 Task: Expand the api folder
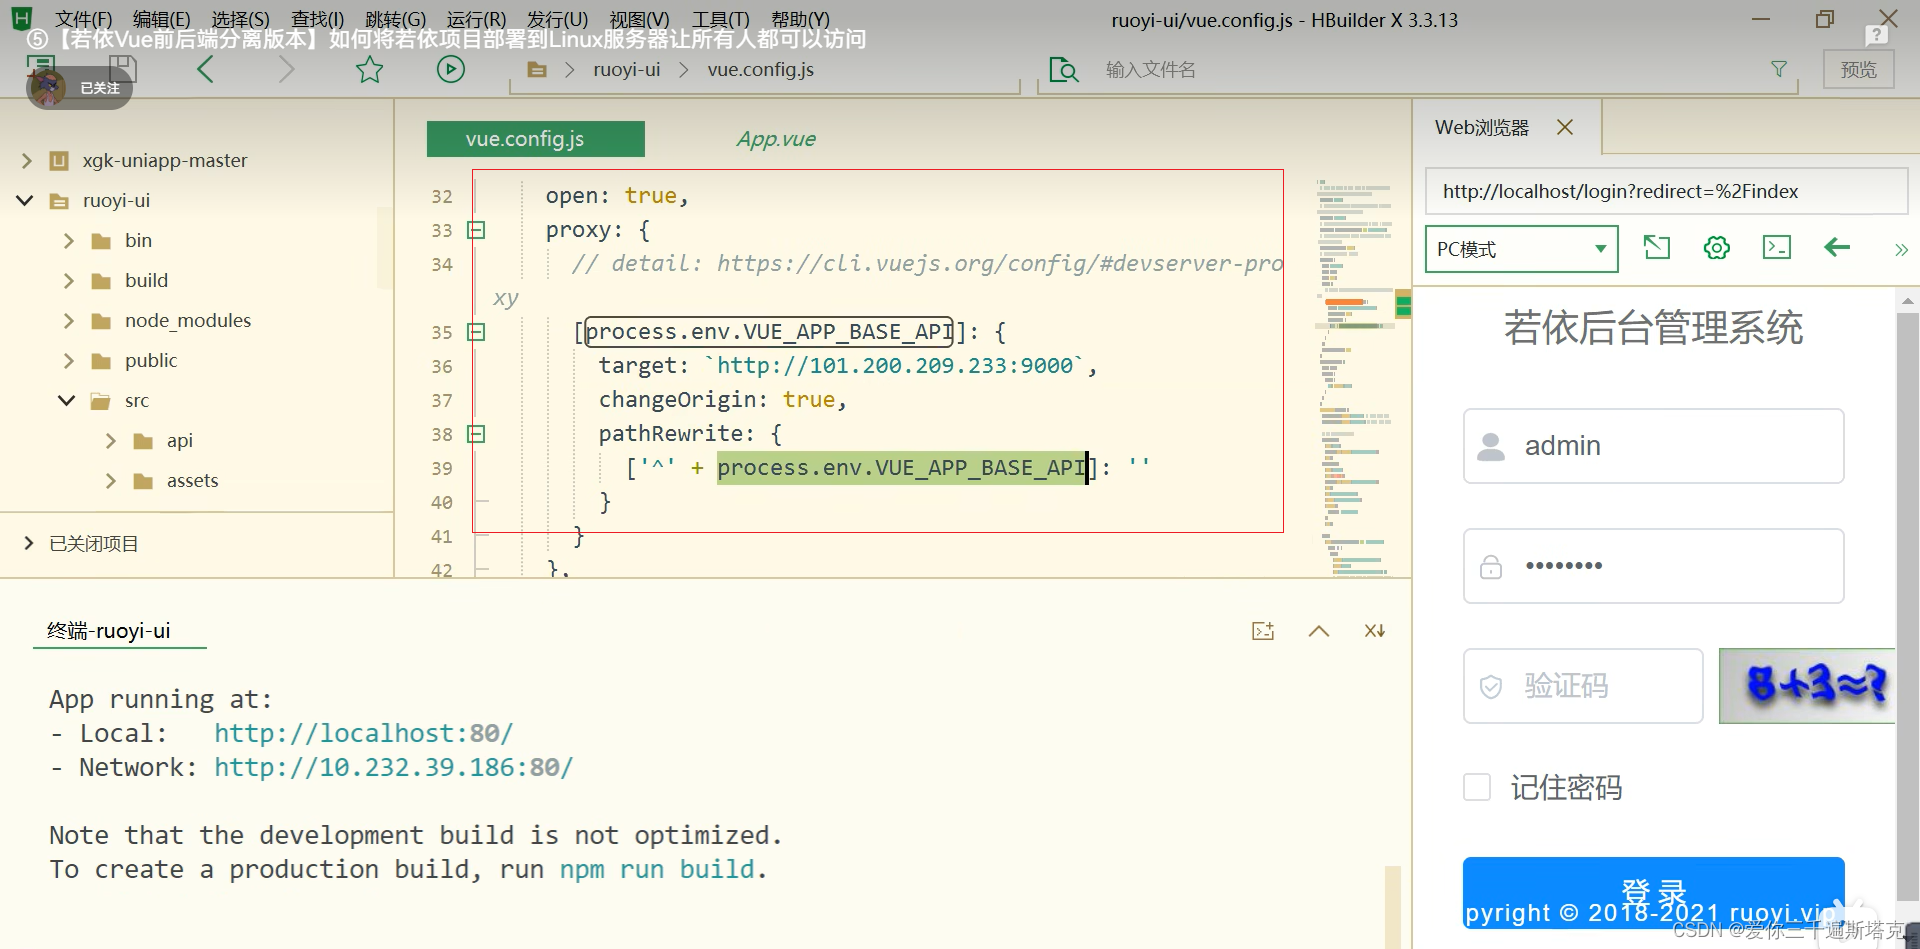click(x=111, y=440)
